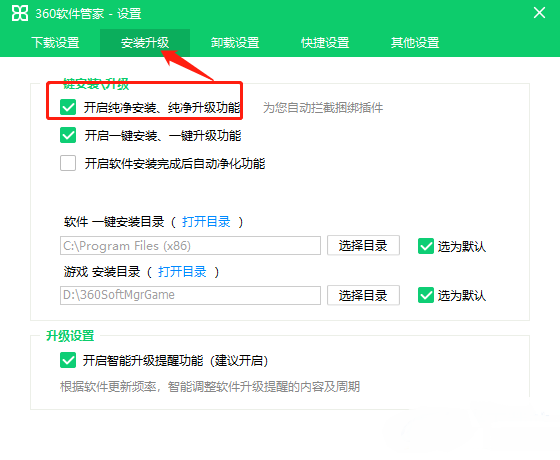Image resolution: width=560 pixels, height=460 pixels.
Task: Click 选择目录 for game install directory
Action: tap(363, 295)
